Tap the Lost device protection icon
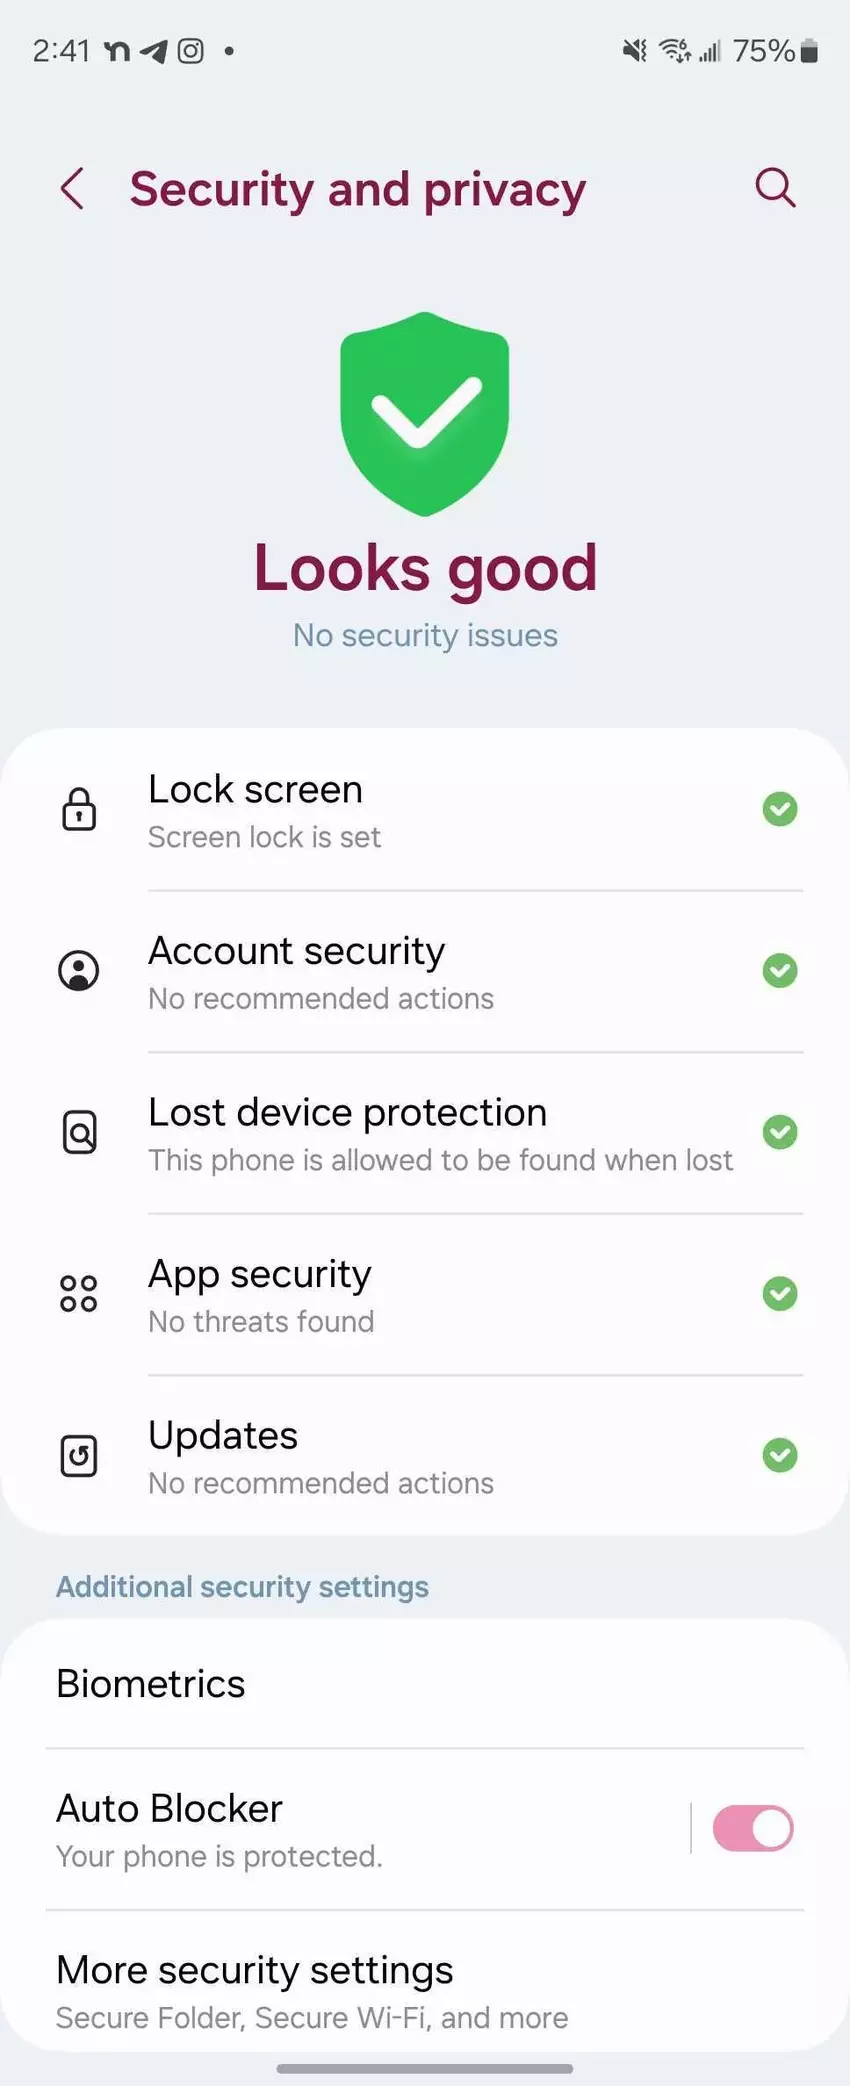Viewport: 850px width, 2086px height. 79,1132
